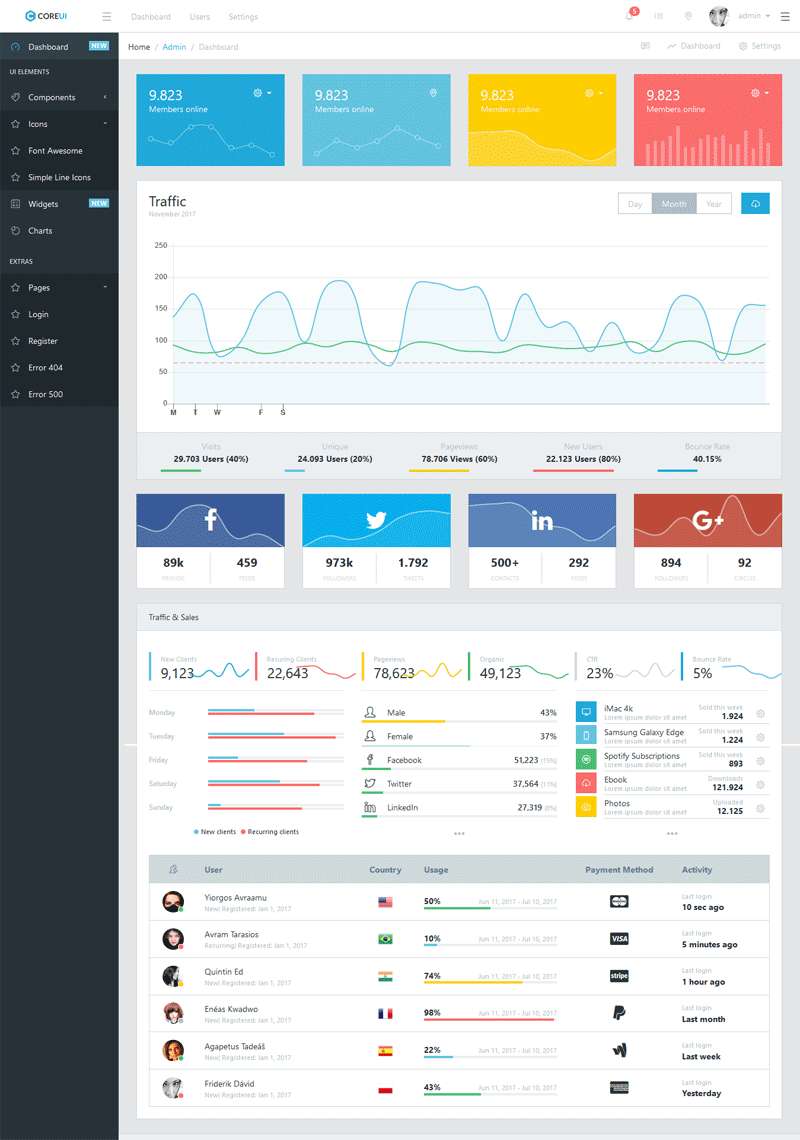This screenshot has width=800, height=1140.
Task: Open the notifications bell icon
Action: tap(629, 16)
